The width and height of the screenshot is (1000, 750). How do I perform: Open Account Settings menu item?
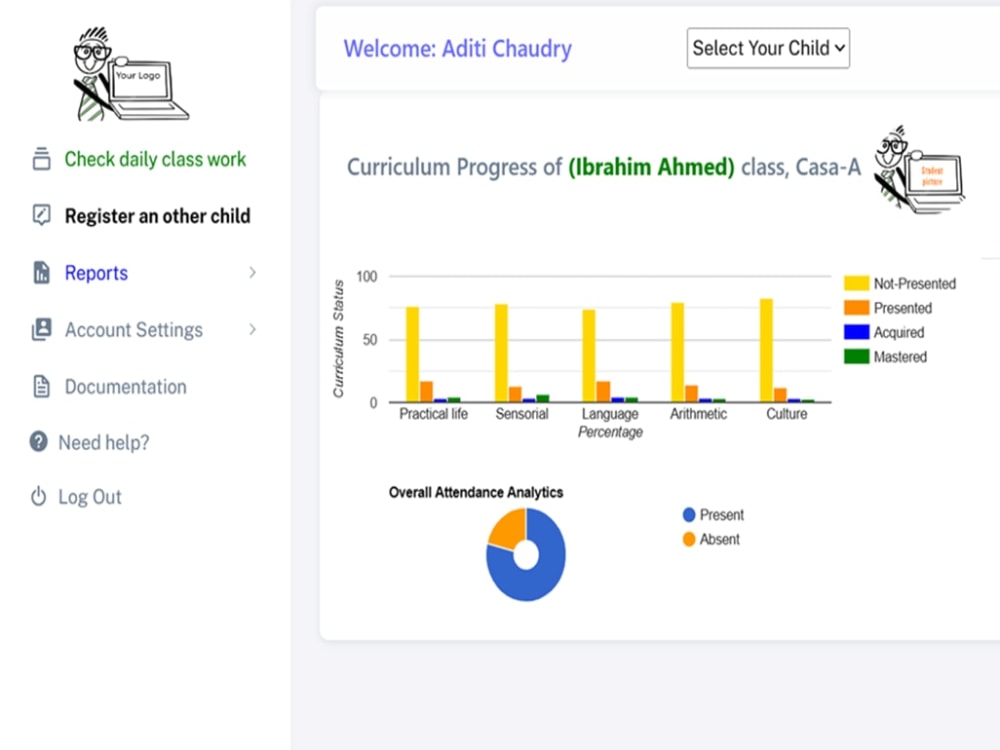coord(134,330)
